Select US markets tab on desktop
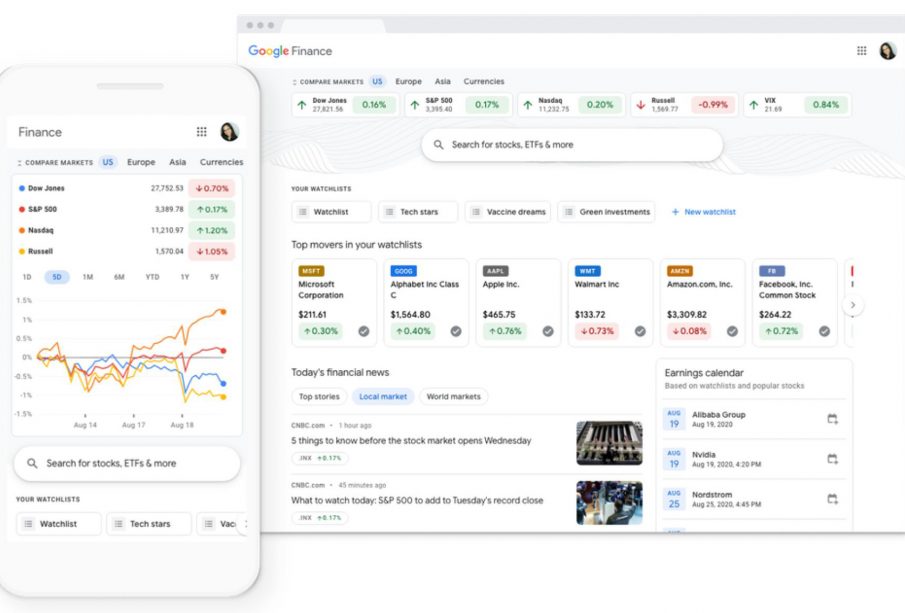905x613 pixels. [x=377, y=81]
